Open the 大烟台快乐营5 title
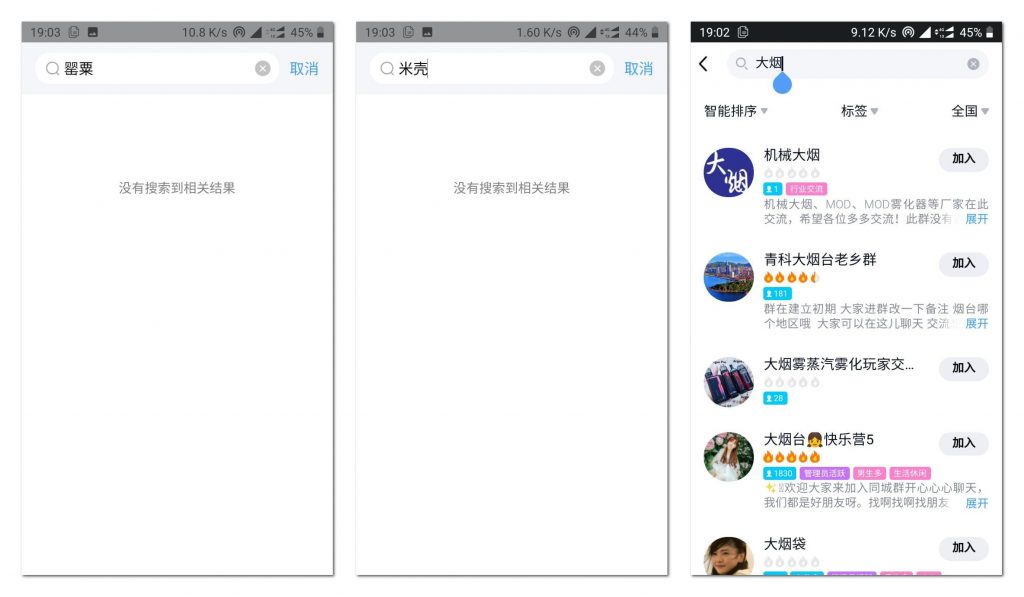The width and height of the screenshot is (1024, 597). pos(818,439)
